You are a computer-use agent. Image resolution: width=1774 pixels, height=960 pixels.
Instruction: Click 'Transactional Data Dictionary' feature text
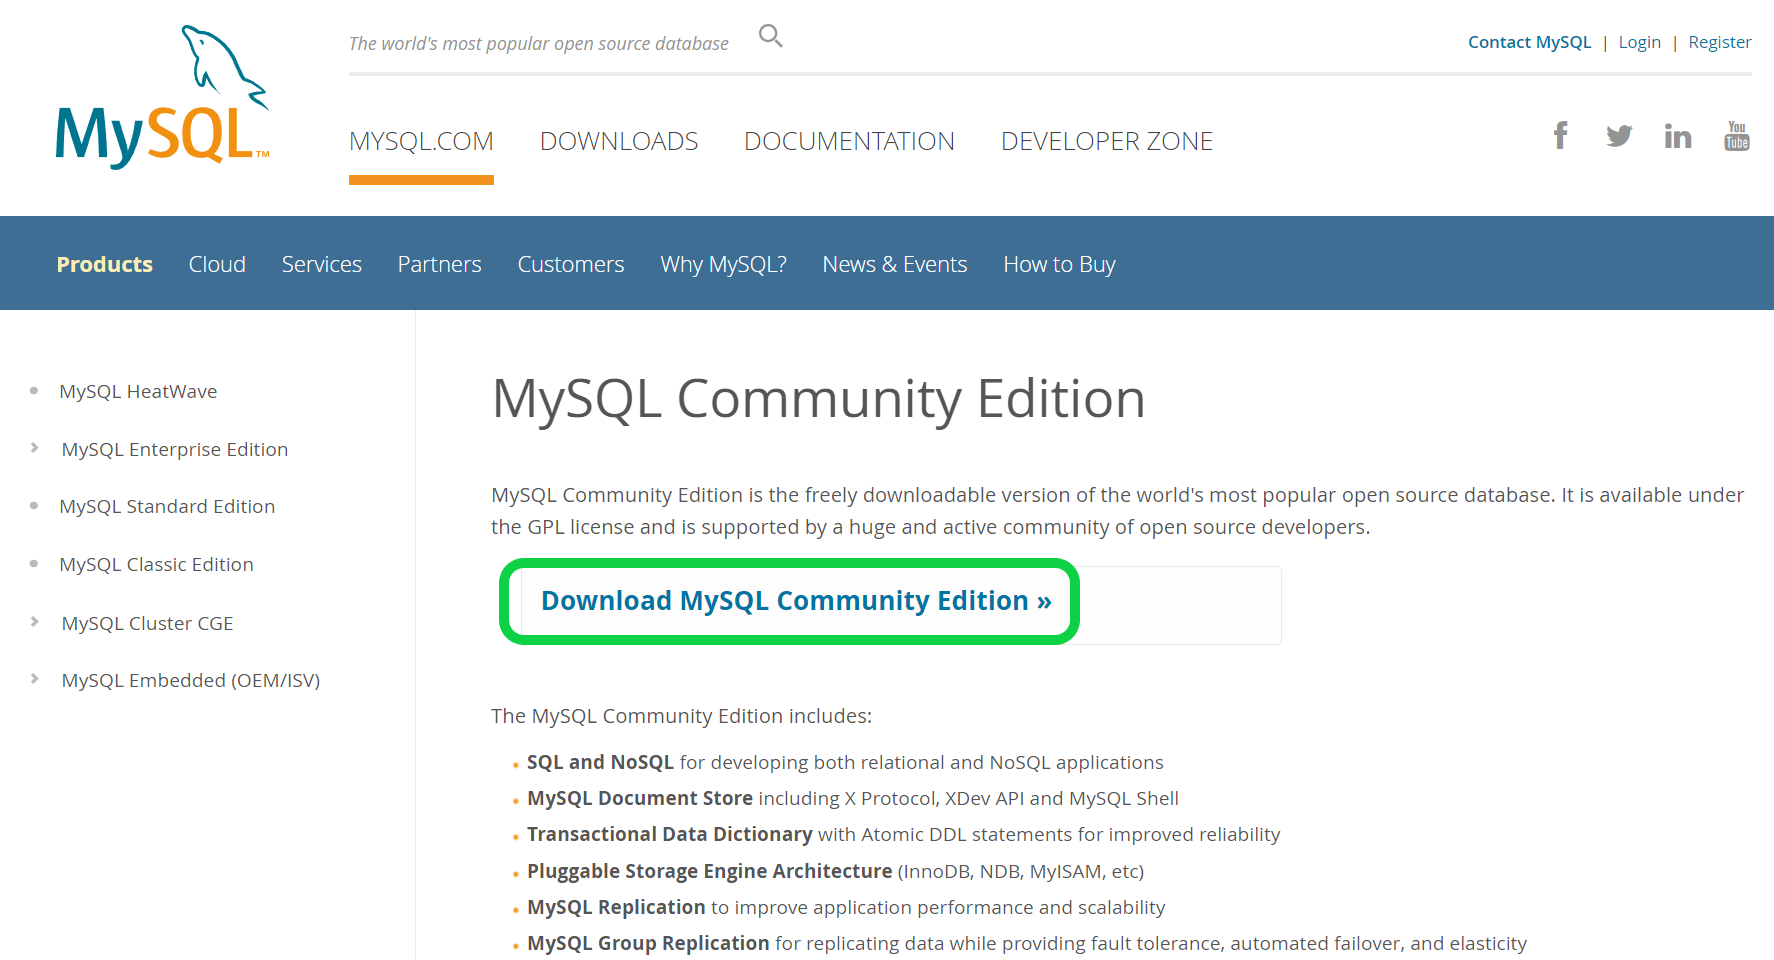tap(669, 834)
